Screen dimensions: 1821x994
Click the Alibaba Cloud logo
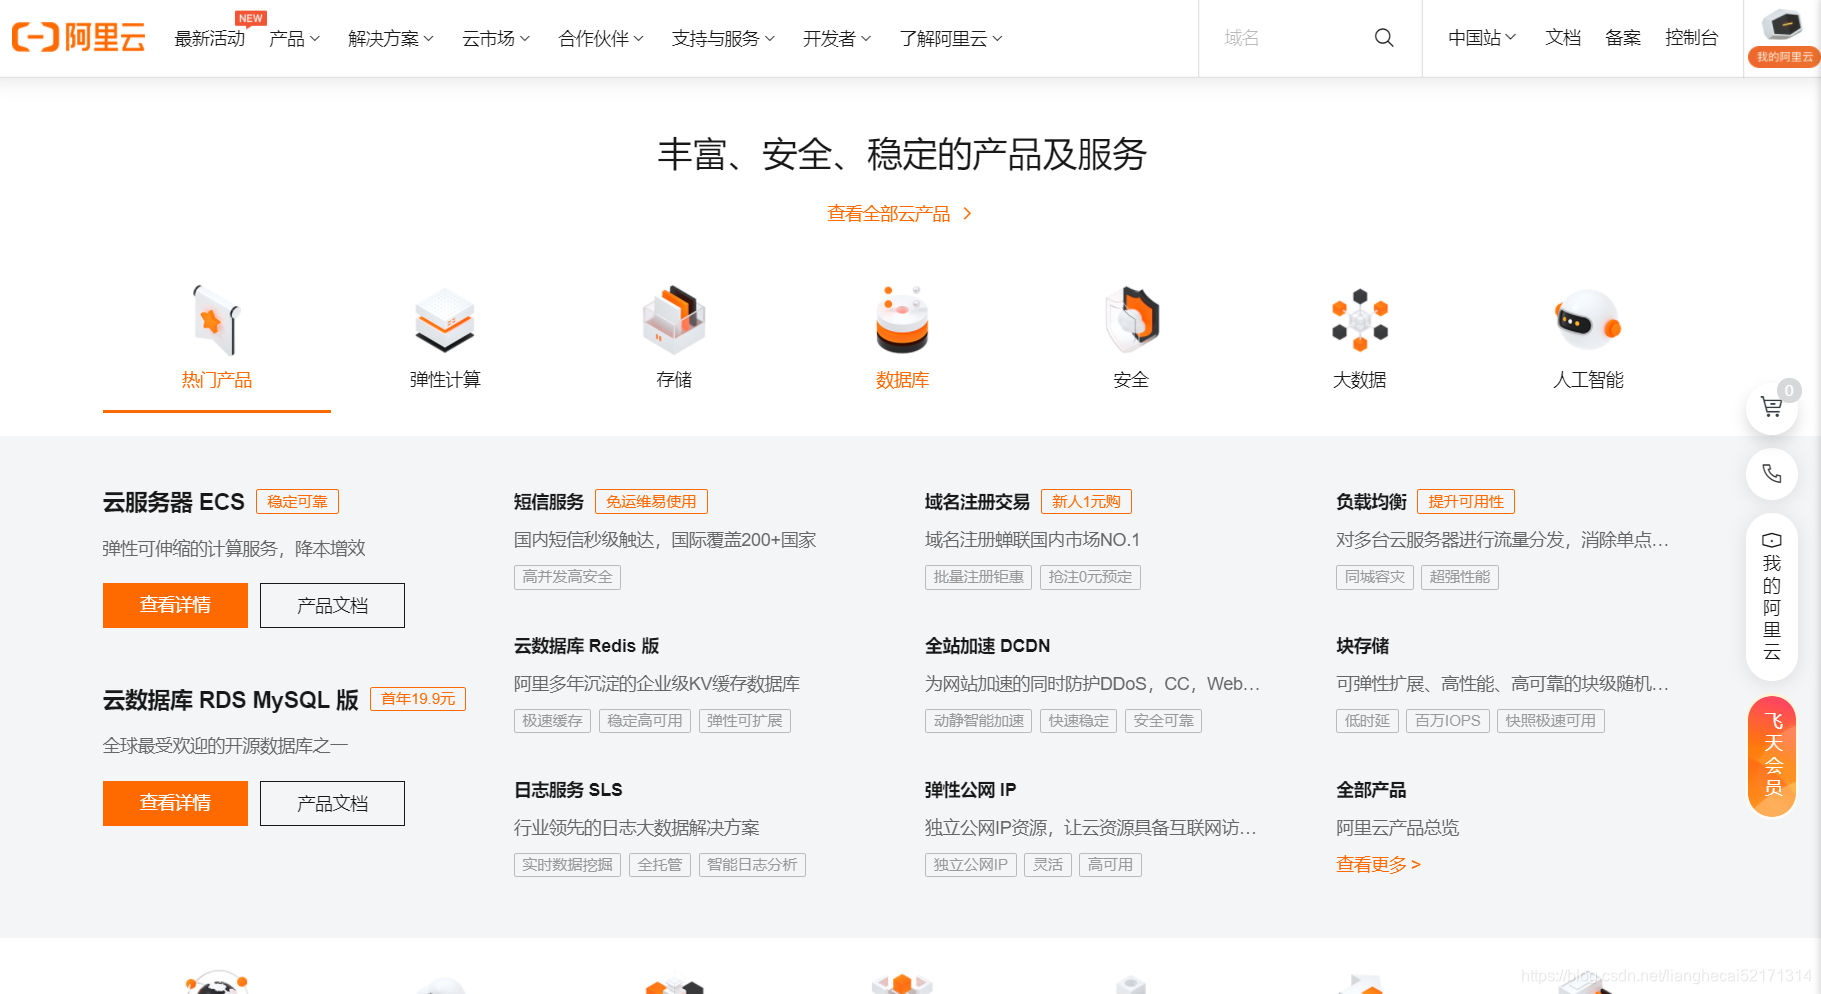point(79,38)
